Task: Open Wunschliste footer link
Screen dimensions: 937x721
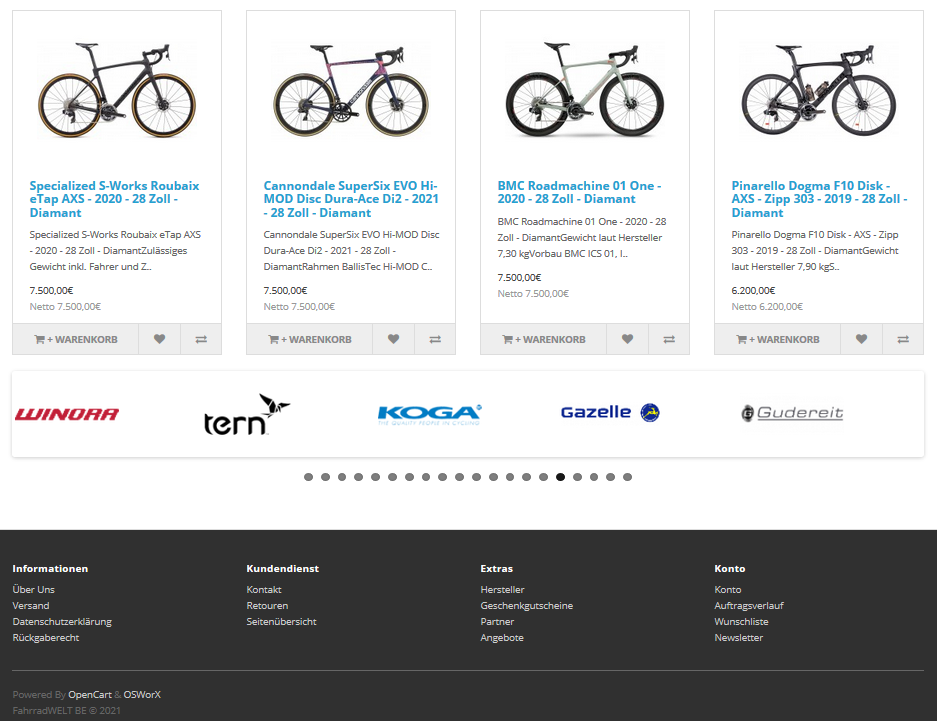Action: tap(742, 622)
